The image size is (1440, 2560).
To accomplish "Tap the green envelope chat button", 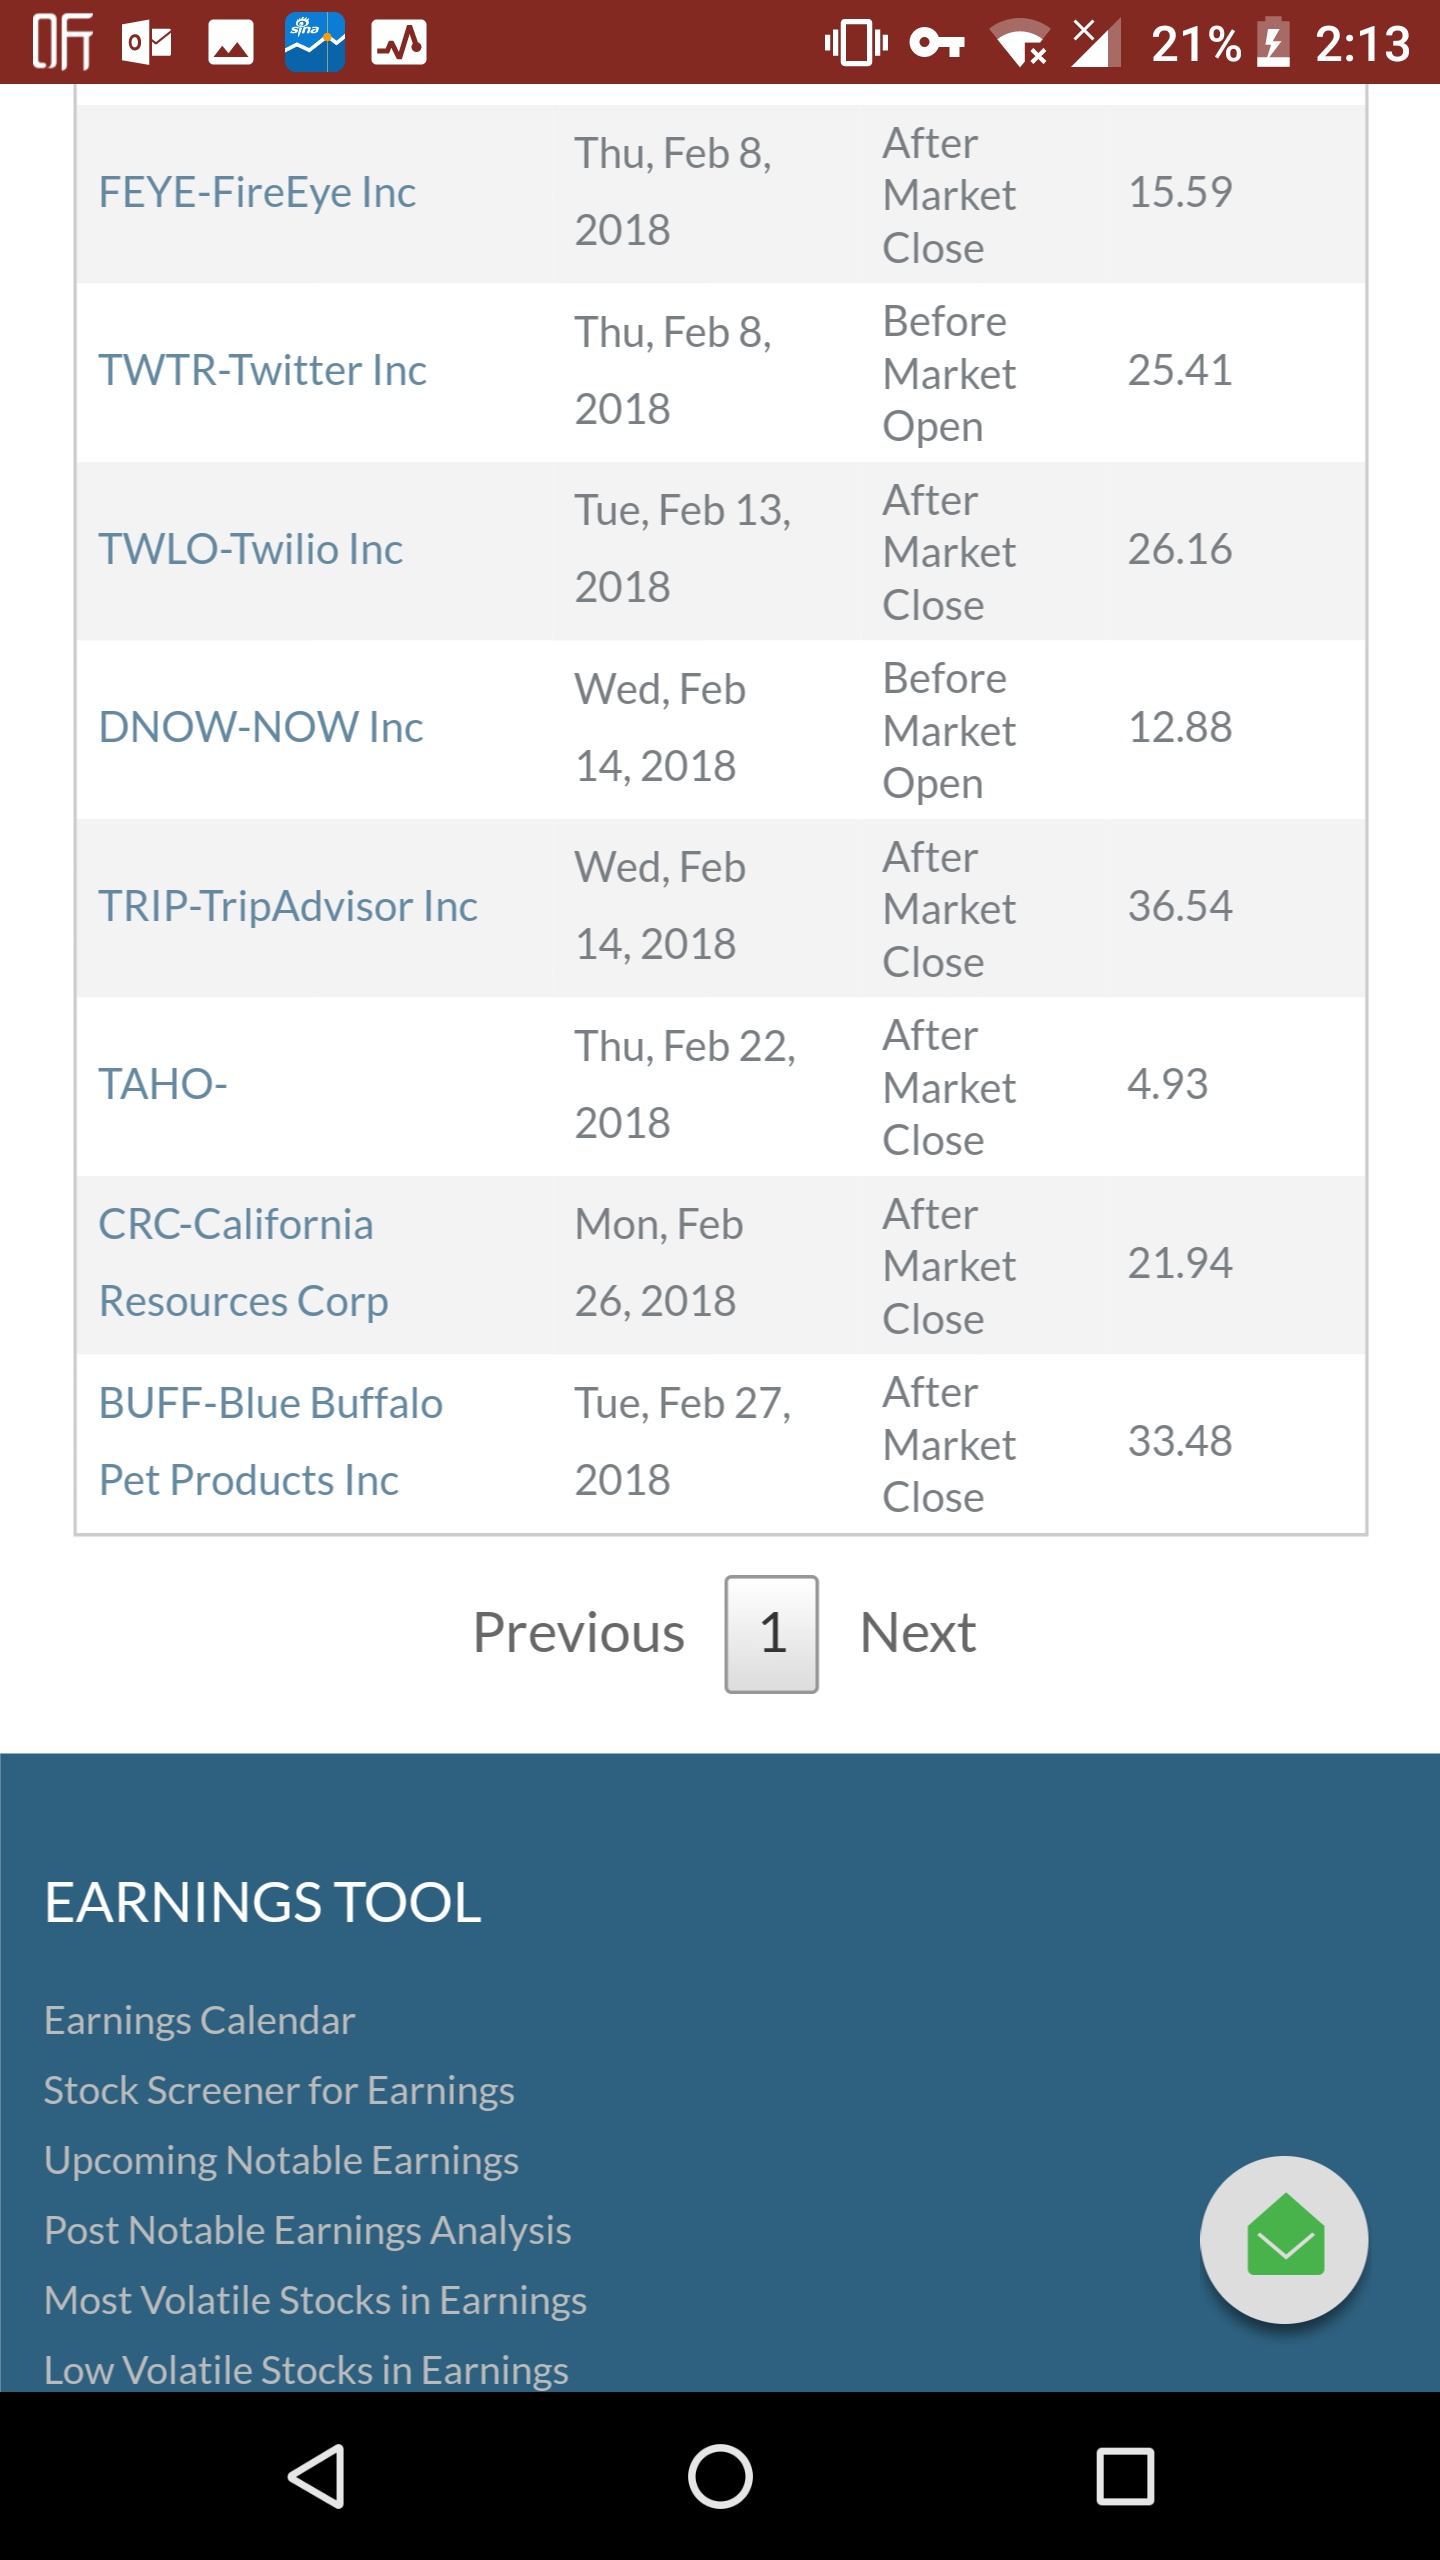I will 1284,2238.
